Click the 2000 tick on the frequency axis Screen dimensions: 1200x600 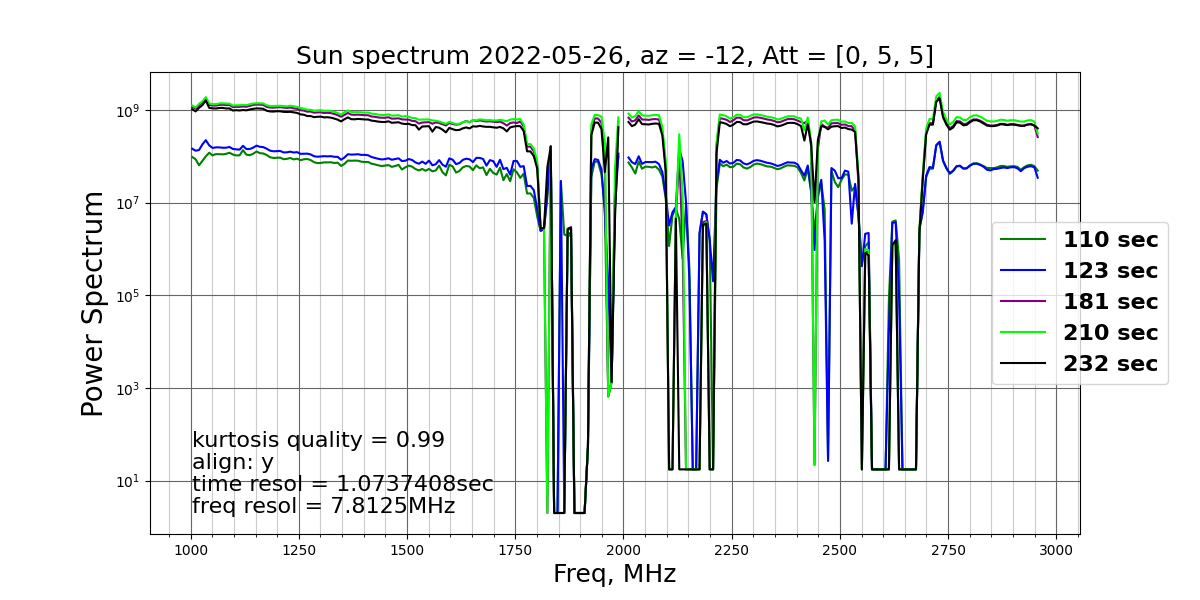tap(623, 550)
